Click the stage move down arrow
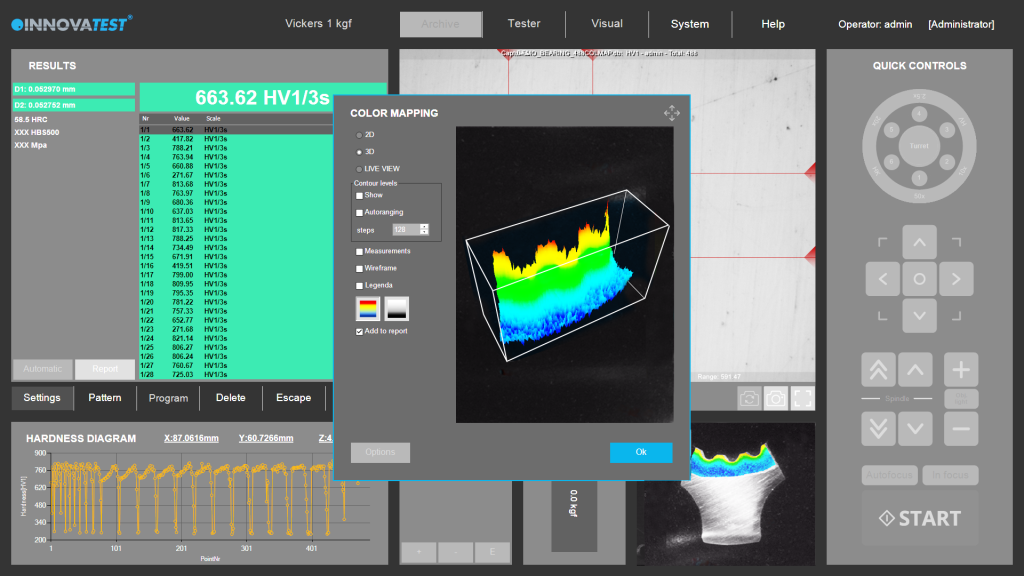This screenshot has height=576, width=1024. point(920,316)
